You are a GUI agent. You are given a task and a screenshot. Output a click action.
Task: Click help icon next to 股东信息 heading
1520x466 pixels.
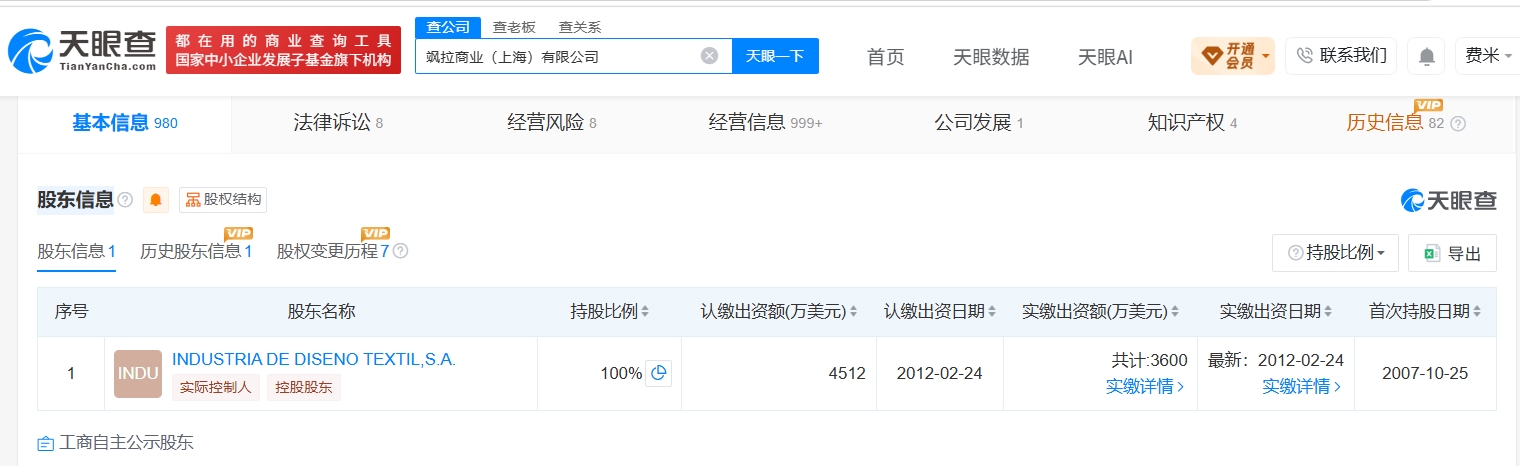(125, 200)
